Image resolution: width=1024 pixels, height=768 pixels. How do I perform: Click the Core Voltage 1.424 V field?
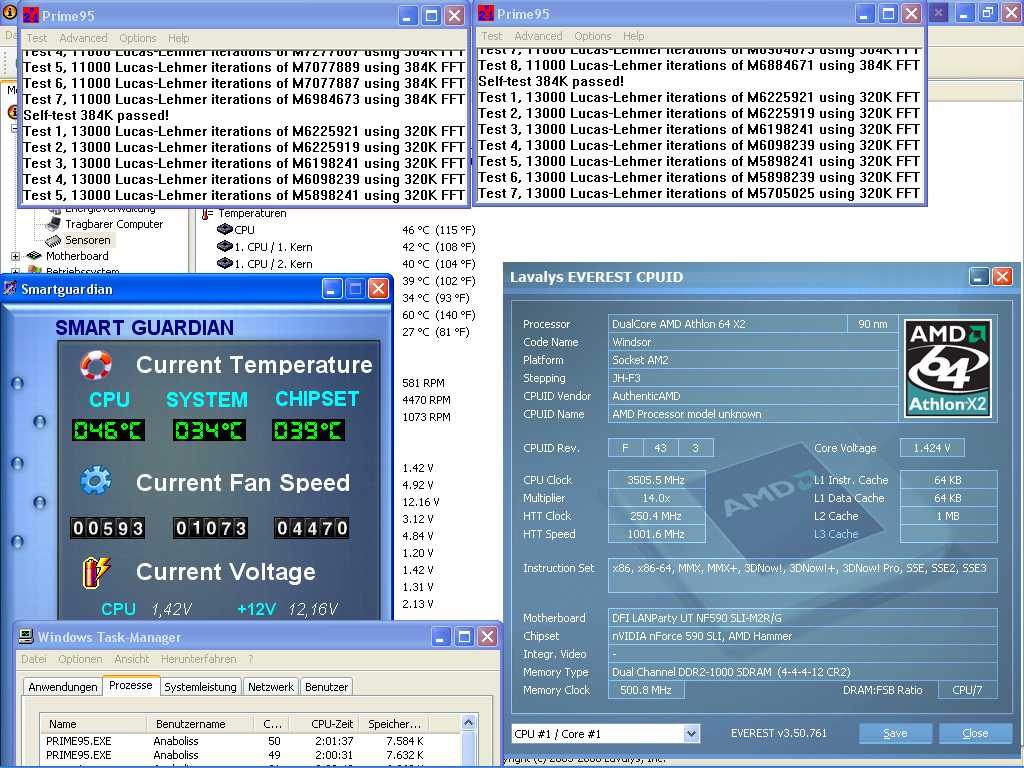pos(932,448)
